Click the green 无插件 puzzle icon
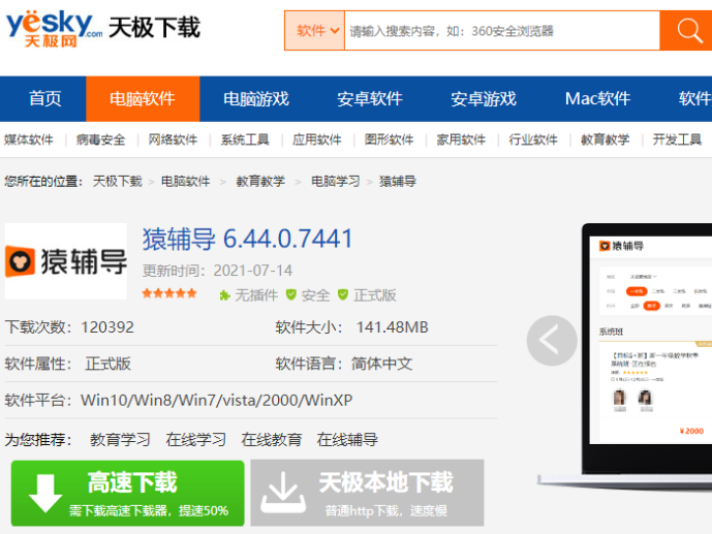The image size is (712, 534). [x=224, y=296]
